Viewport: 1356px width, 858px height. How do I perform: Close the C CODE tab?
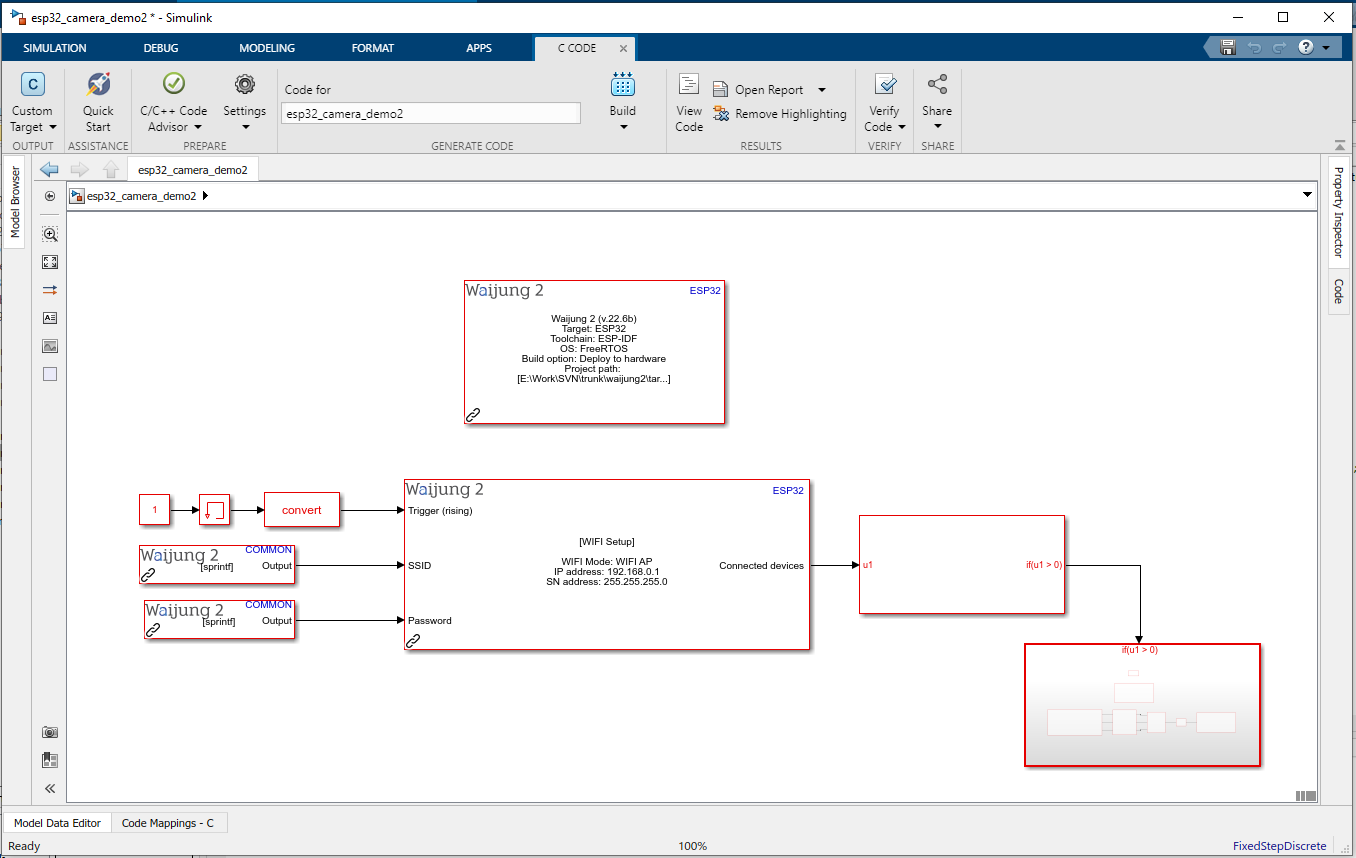click(623, 48)
